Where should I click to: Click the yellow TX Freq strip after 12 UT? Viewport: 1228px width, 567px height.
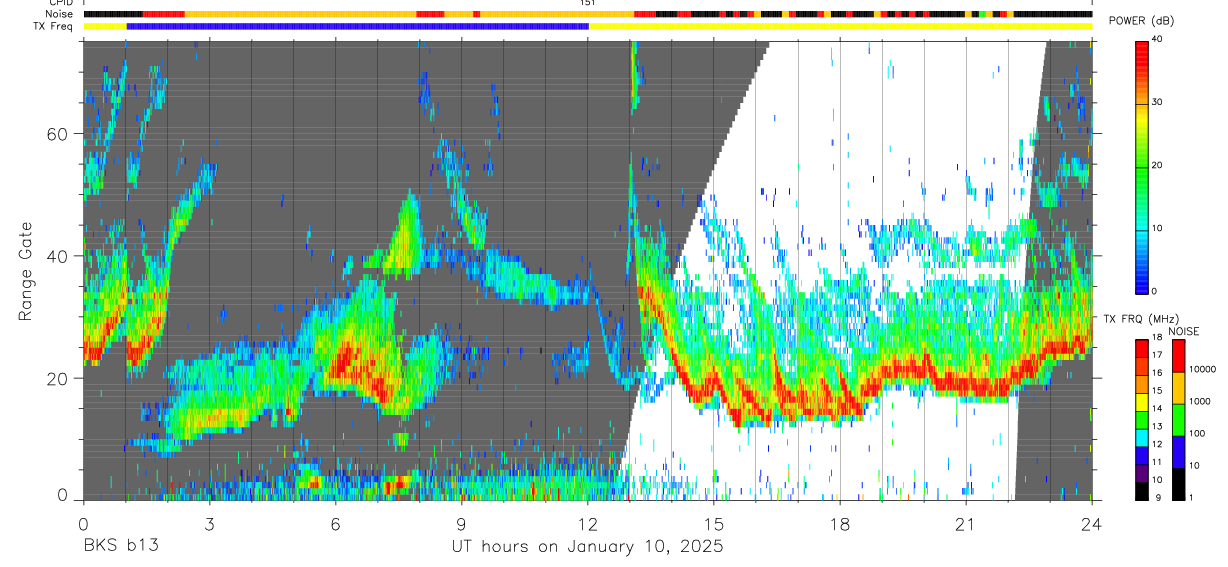click(x=840, y=26)
